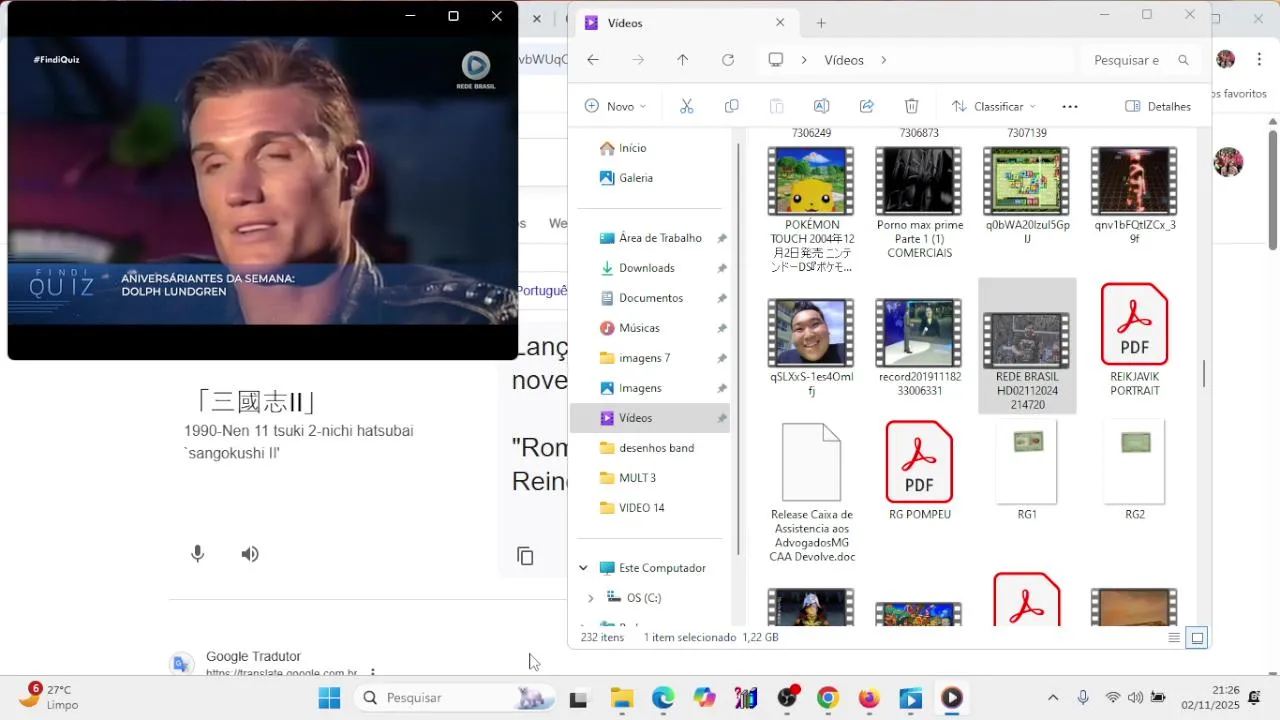Click the Rename icon in Explorer toolbar
The height and width of the screenshot is (720, 1280).
coord(821,106)
